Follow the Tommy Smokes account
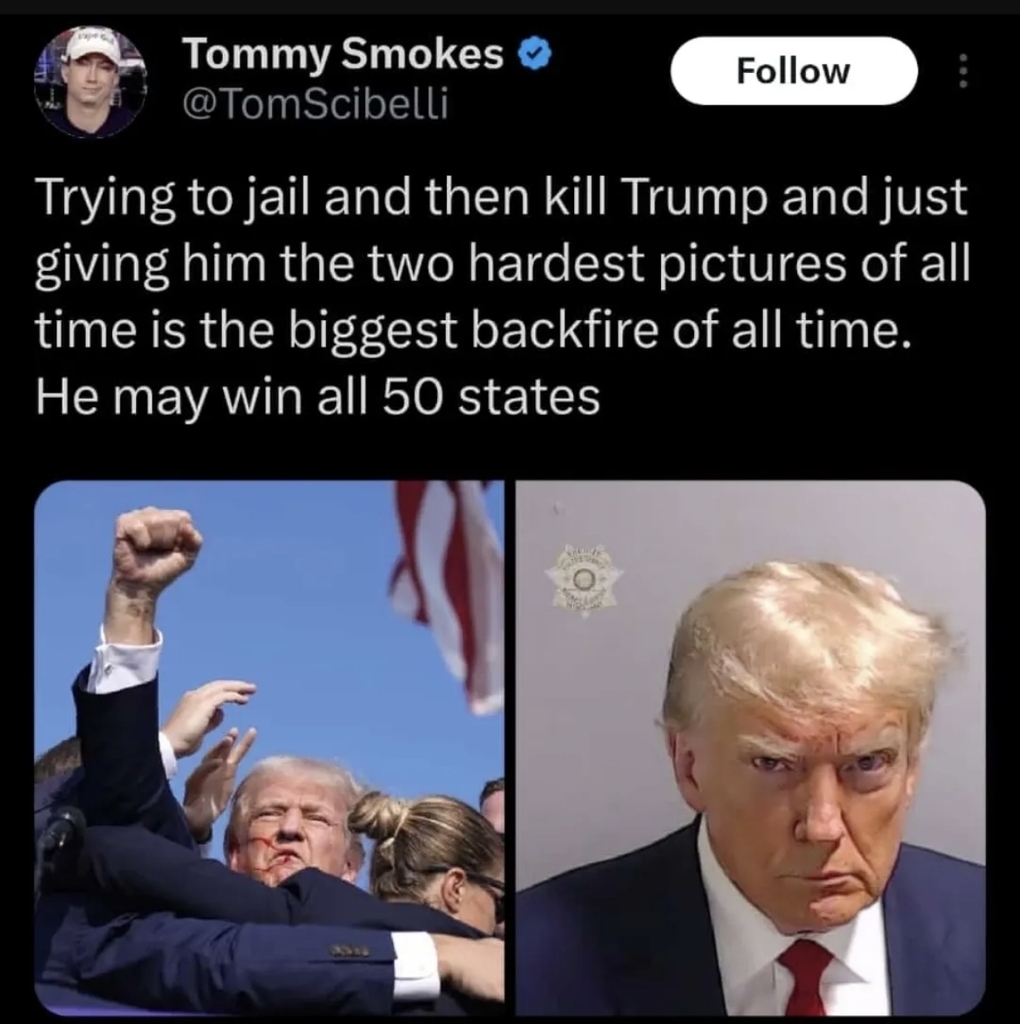1020x1024 pixels. pos(793,71)
